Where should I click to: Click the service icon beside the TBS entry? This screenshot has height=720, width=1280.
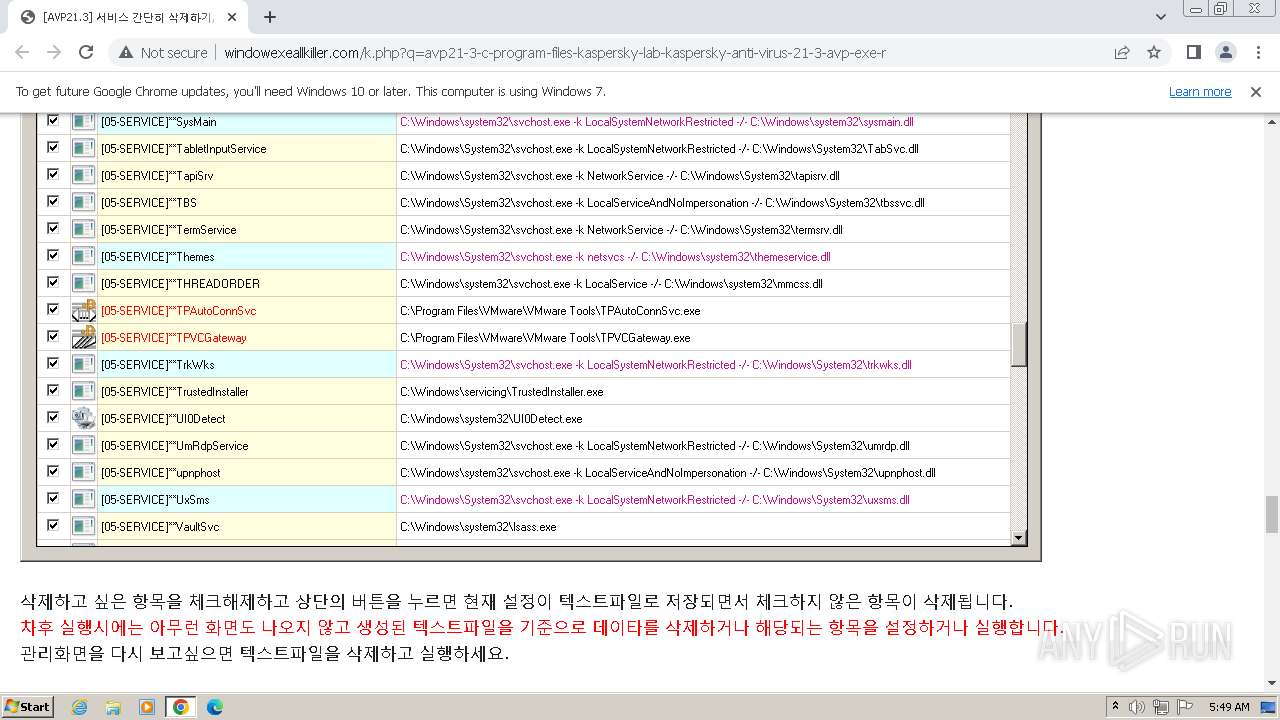pyautogui.click(x=83, y=203)
